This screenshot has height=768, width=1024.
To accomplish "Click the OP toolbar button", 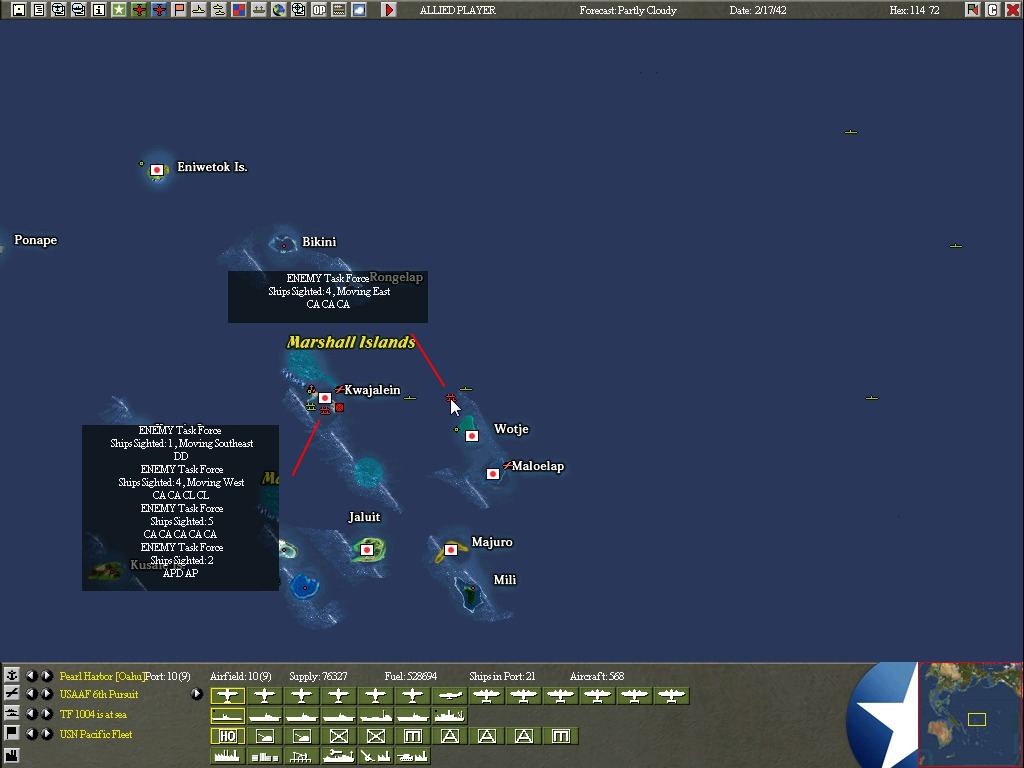I will 319,10.
